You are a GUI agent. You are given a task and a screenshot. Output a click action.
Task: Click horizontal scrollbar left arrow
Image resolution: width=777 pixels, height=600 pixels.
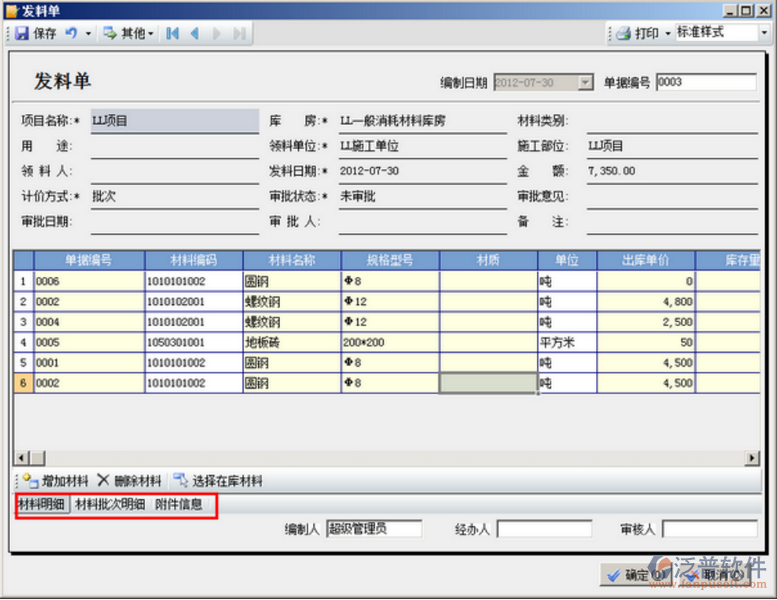point(21,458)
